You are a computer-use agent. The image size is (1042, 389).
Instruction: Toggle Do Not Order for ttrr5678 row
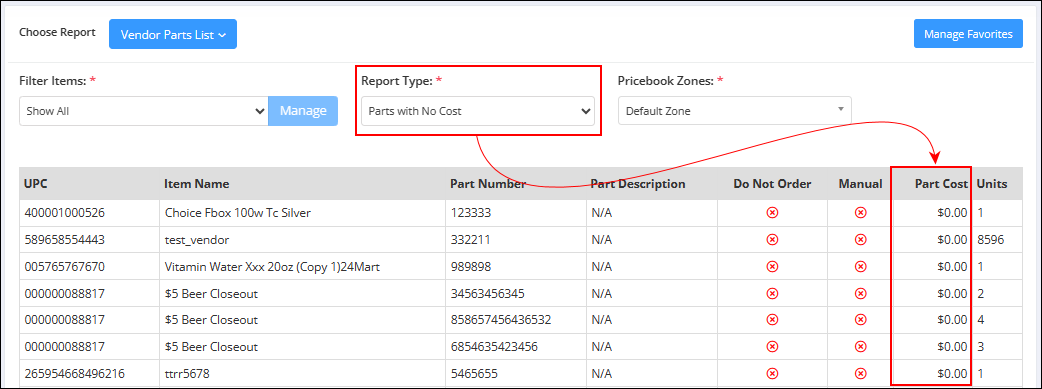coord(772,374)
